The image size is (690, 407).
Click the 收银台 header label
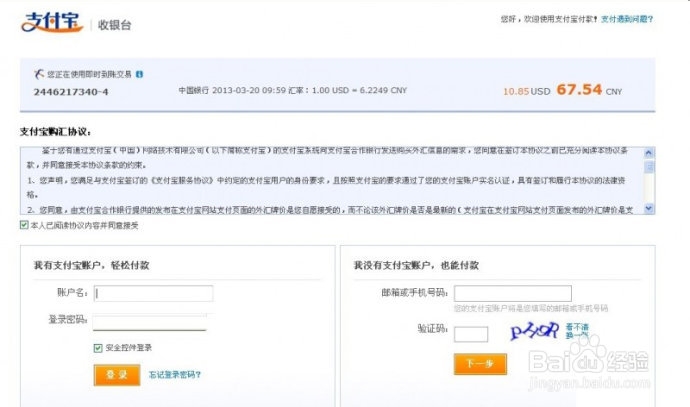(x=115, y=25)
